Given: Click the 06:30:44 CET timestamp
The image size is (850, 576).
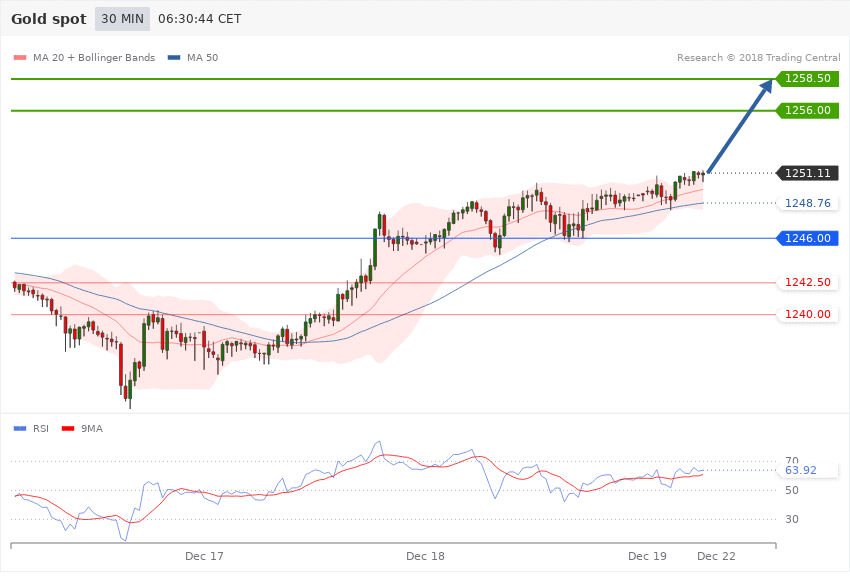Looking at the screenshot, I should click(x=199, y=19).
